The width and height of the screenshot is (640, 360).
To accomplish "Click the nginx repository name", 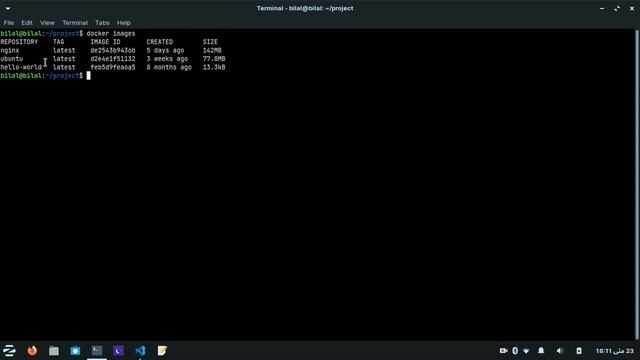I will [10, 51].
